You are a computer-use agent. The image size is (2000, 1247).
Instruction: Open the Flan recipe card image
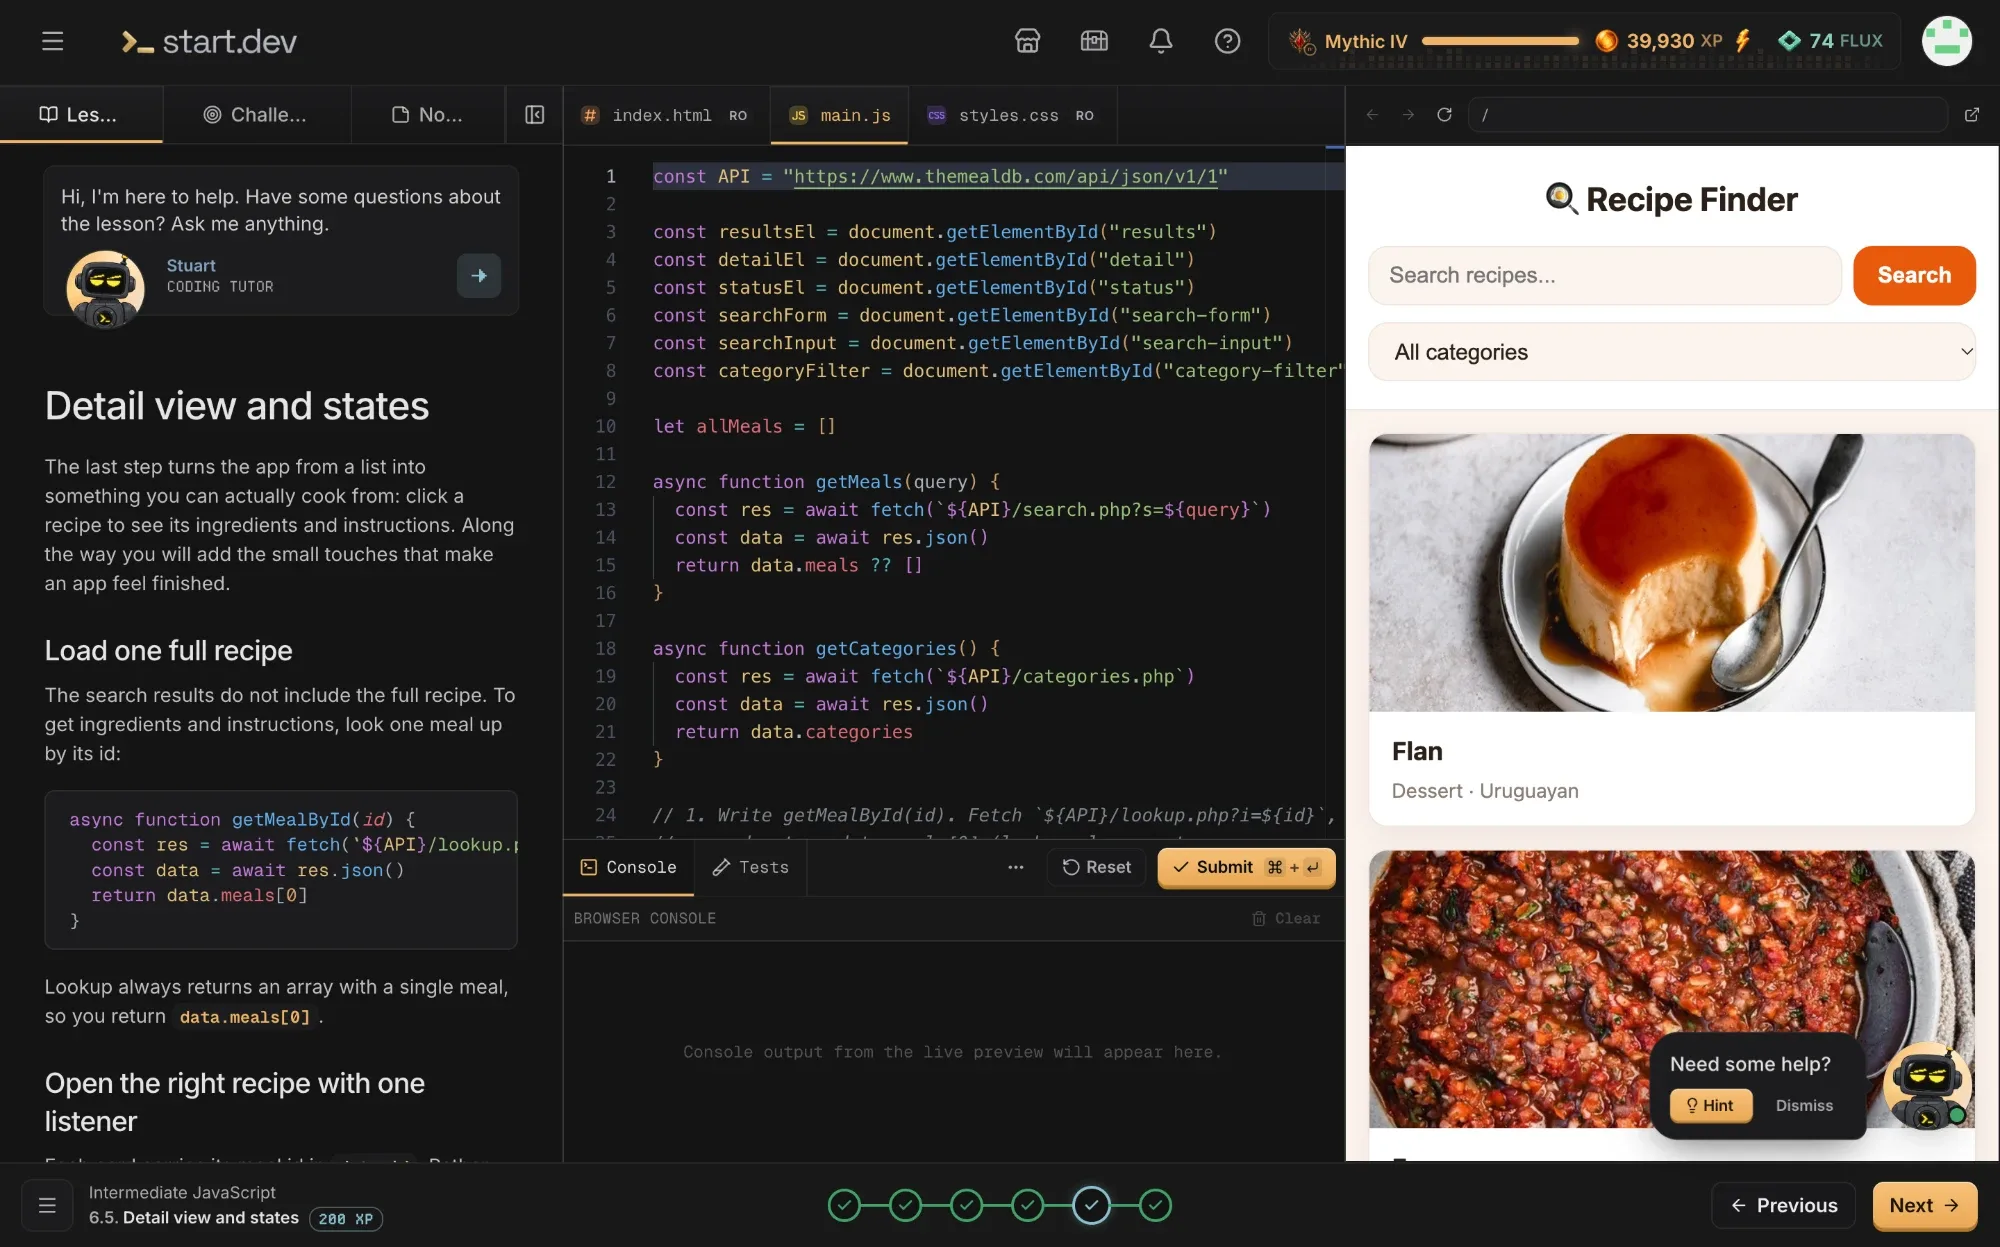click(1671, 572)
